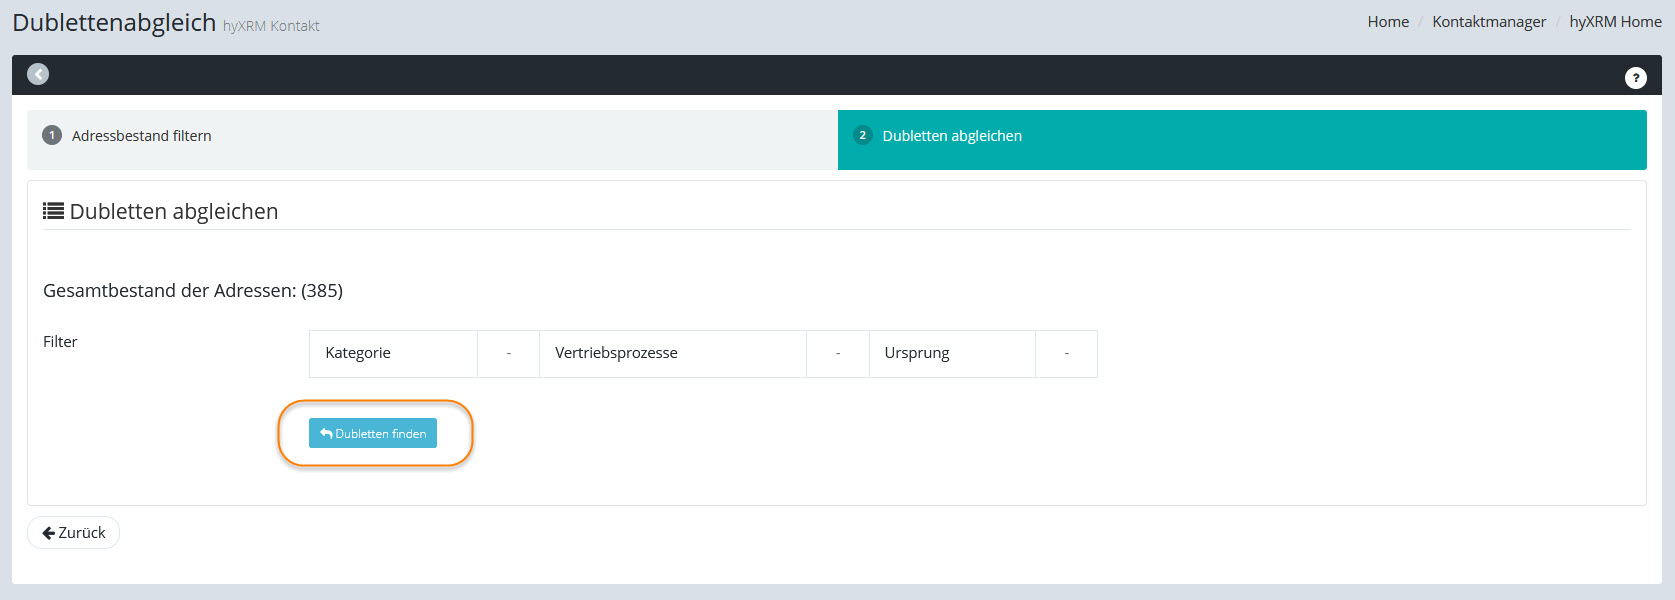
Task: Click the Dublettenabgleich page title
Action: coord(114,22)
